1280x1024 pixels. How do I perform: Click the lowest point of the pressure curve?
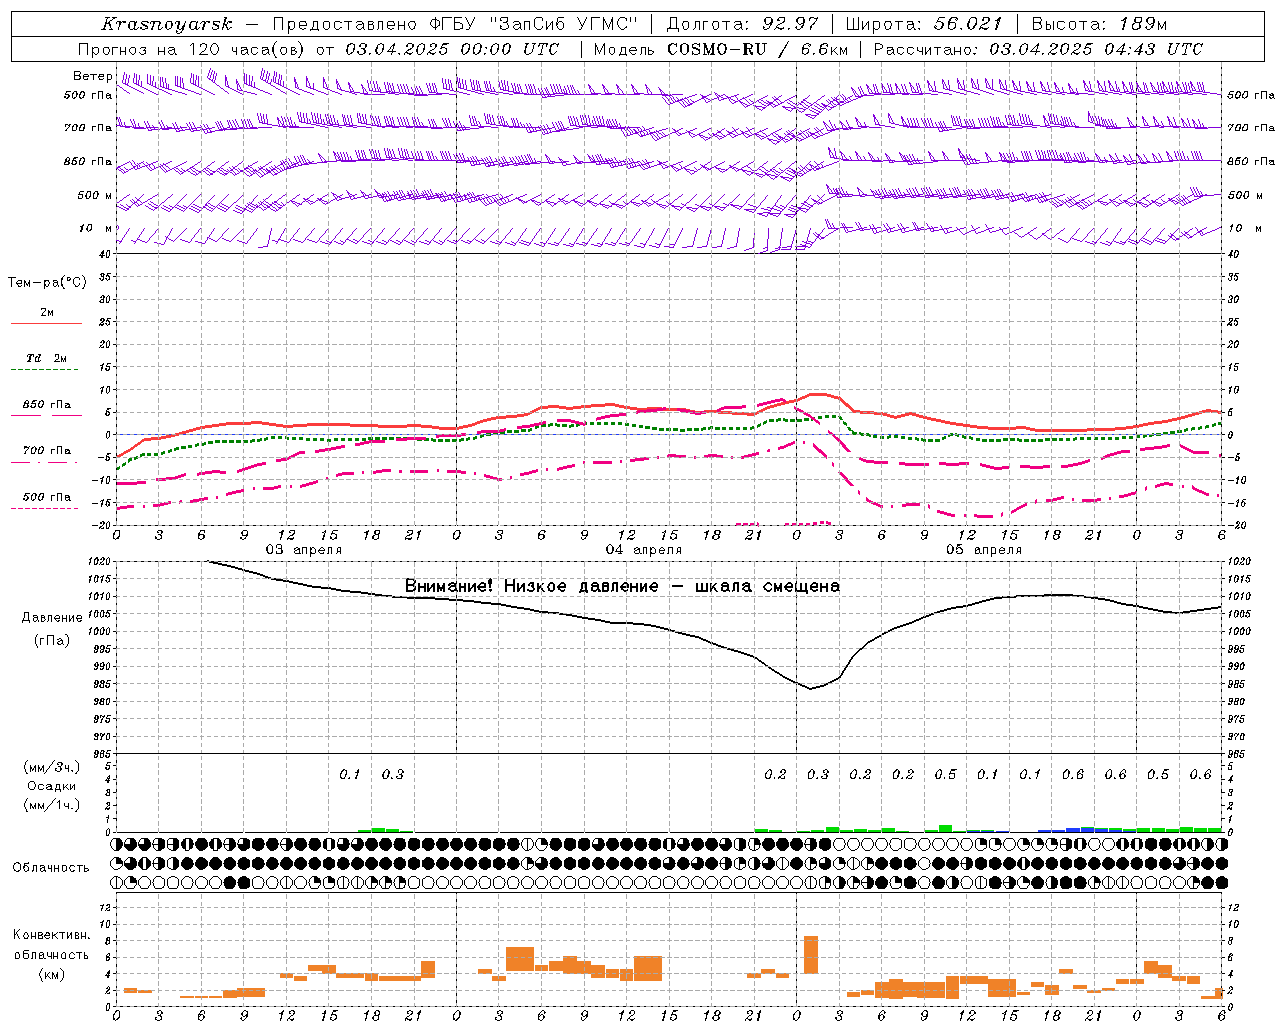point(812,688)
